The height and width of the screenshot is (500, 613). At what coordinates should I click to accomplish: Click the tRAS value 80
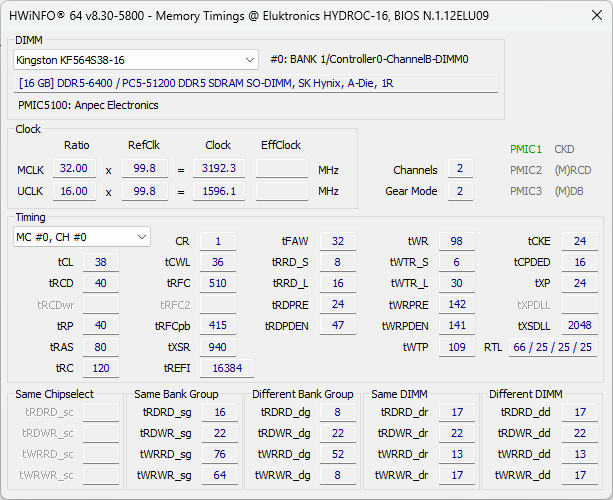pyautogui.click(x=101, y=347)
